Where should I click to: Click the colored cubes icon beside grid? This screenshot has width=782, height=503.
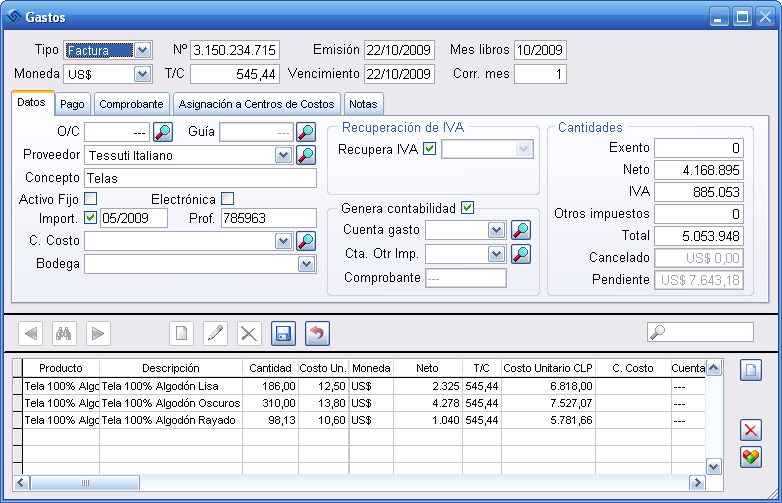(x=751, y=457)
